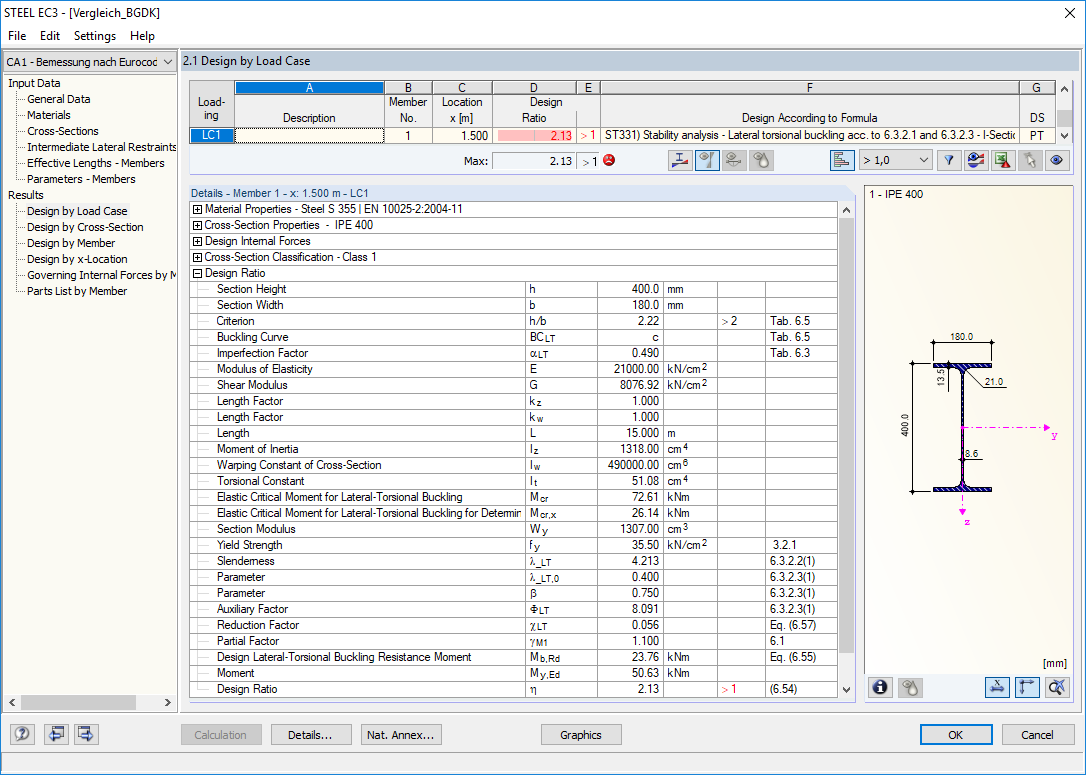
Task: Click greyed eye-drop icon below cross-section preview
Action: (x=910, y=687)
